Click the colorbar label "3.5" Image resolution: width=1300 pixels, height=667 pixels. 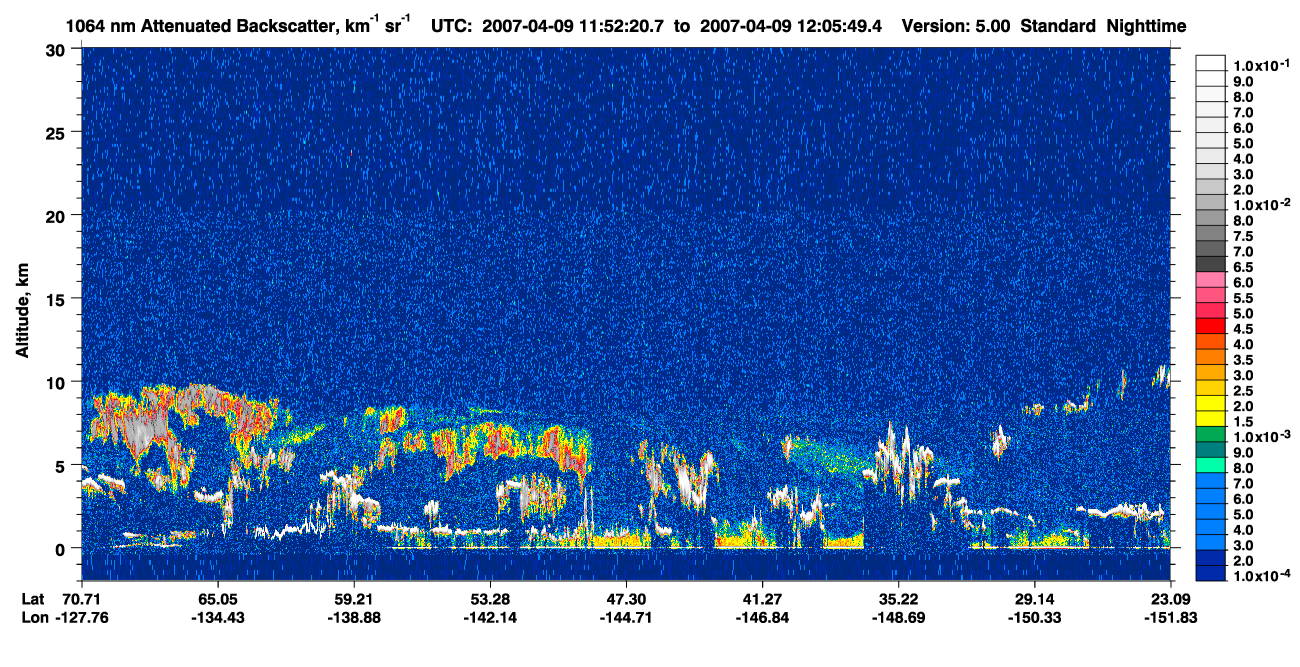pos(1243,360)
